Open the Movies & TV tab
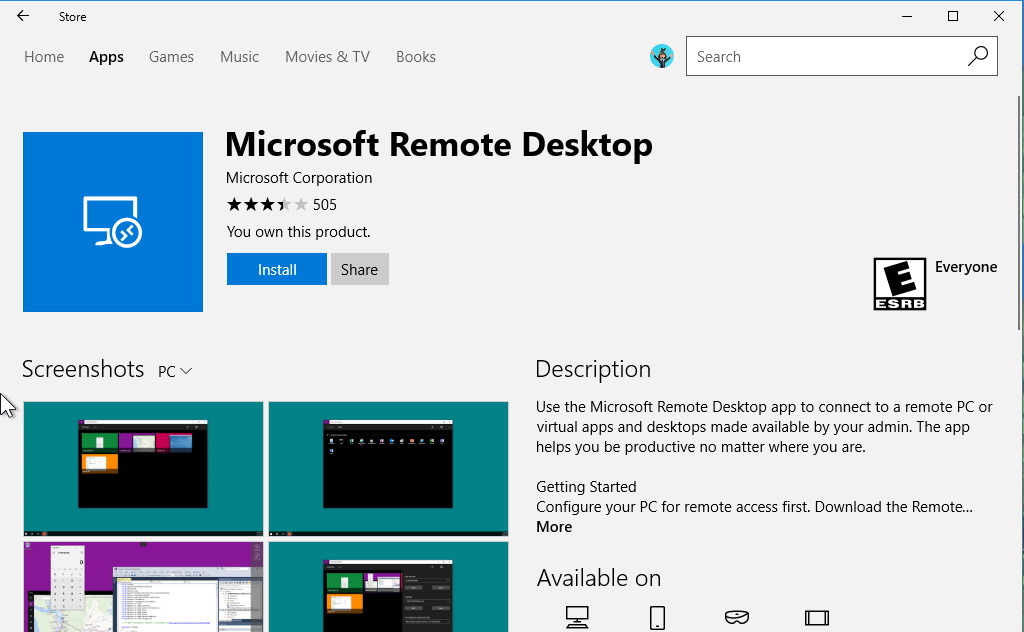The width and height of the screenshot is (1024, 632). [327, 57]
